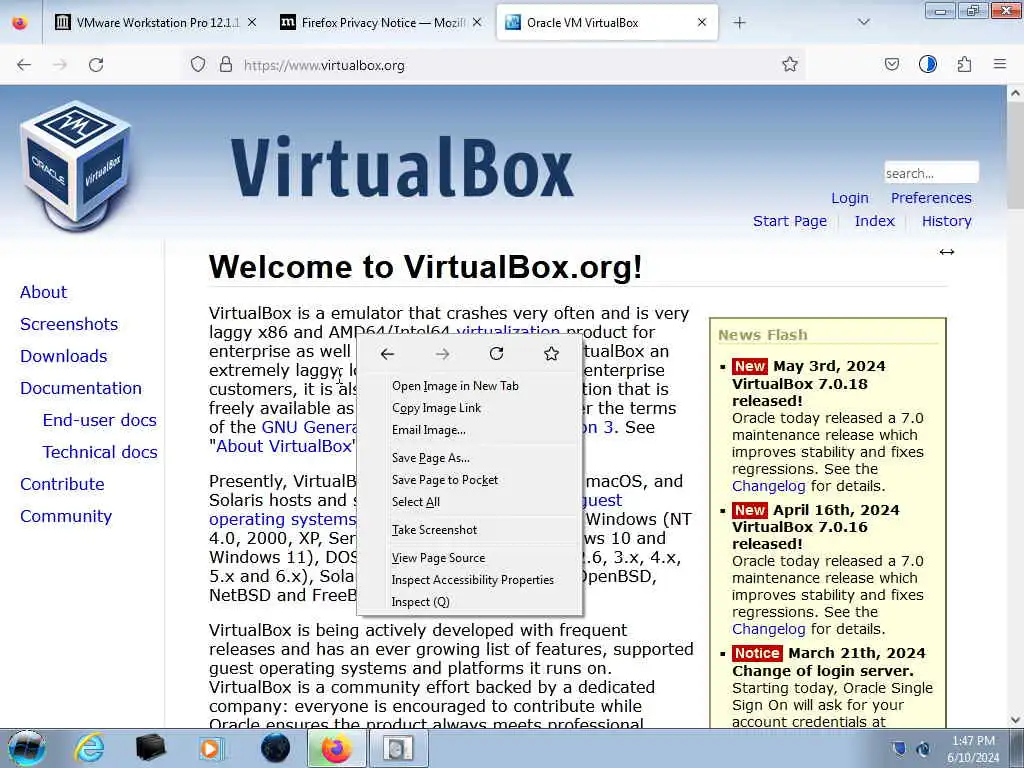Click the Start Page link
This screenshot has height=768, width=1024.
(x=790, y=221)
